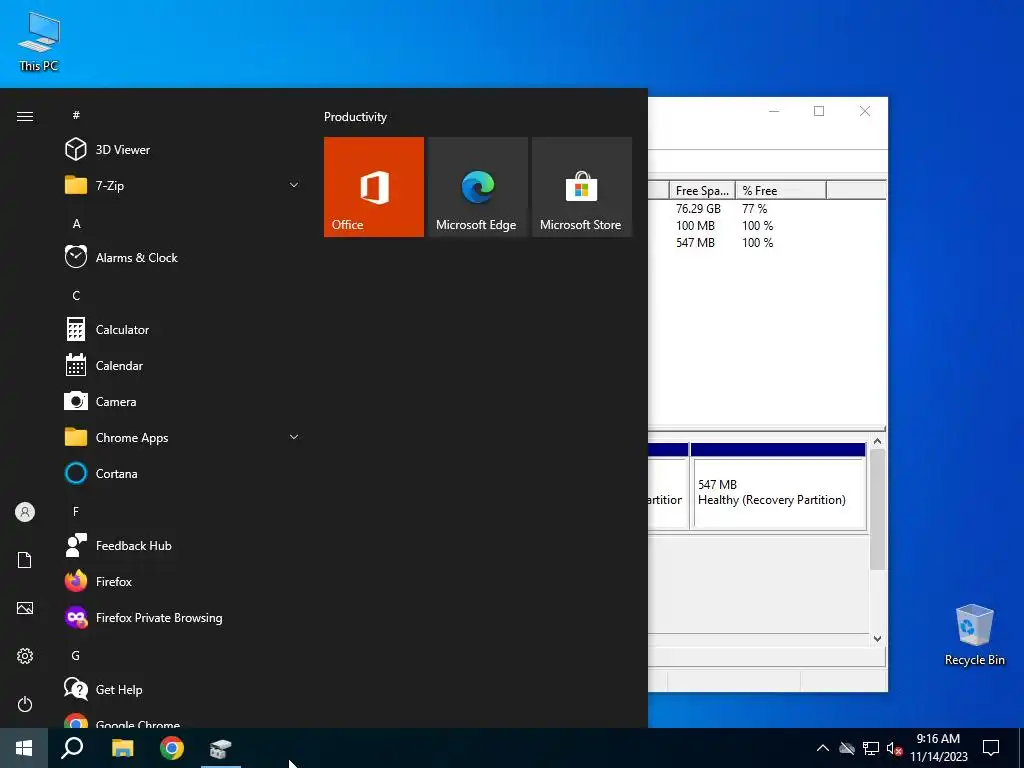Click the disk pane vertical scrollbar thumb
1024x768 pixels.
click(877, 509)
